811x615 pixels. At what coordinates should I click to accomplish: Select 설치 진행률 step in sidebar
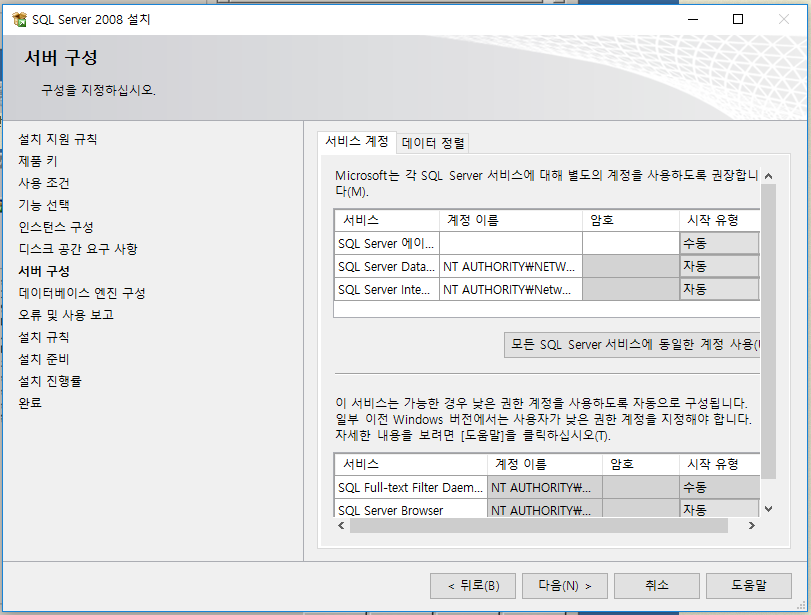(x=50, y=381)
